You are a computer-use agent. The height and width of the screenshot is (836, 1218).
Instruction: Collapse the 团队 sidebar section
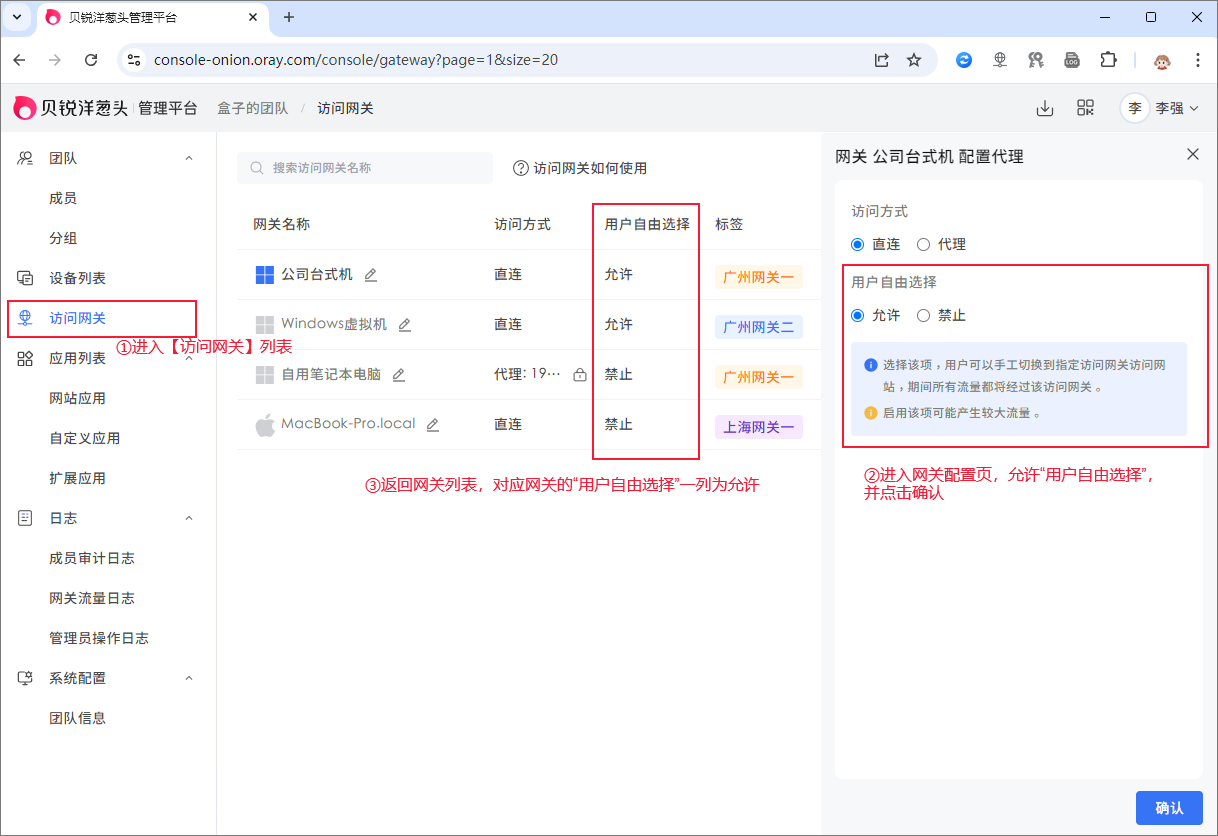pos(189,158)
